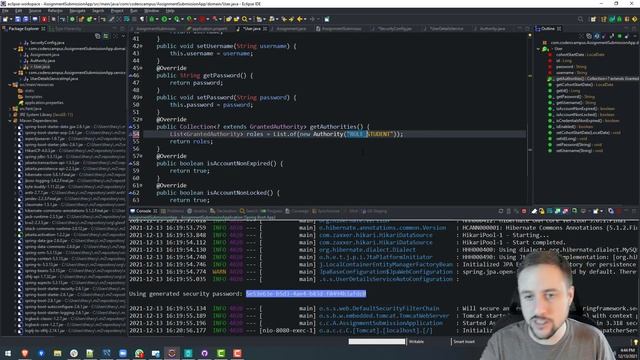This screenshot has height=360, width=640.
Task: Open the Refactor menu
Action: (x=55, y=11)
